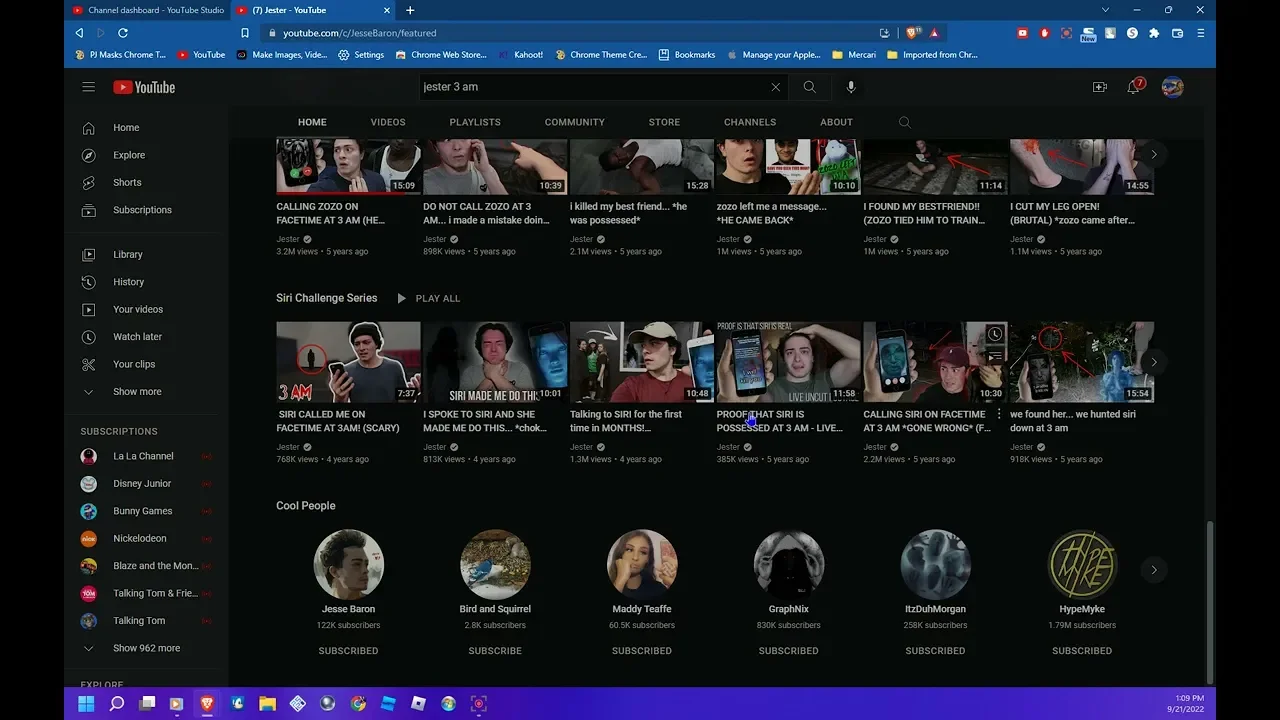Viewport: 1280px width, 720px height.
Task: Subscribe to Bird and Squirrel
Action: coord(495,651)
